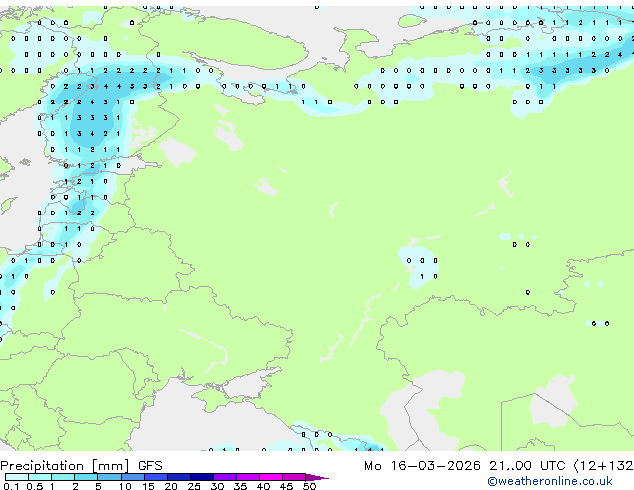Pick the legend swatch between 2 and 5

coord(86,477)
